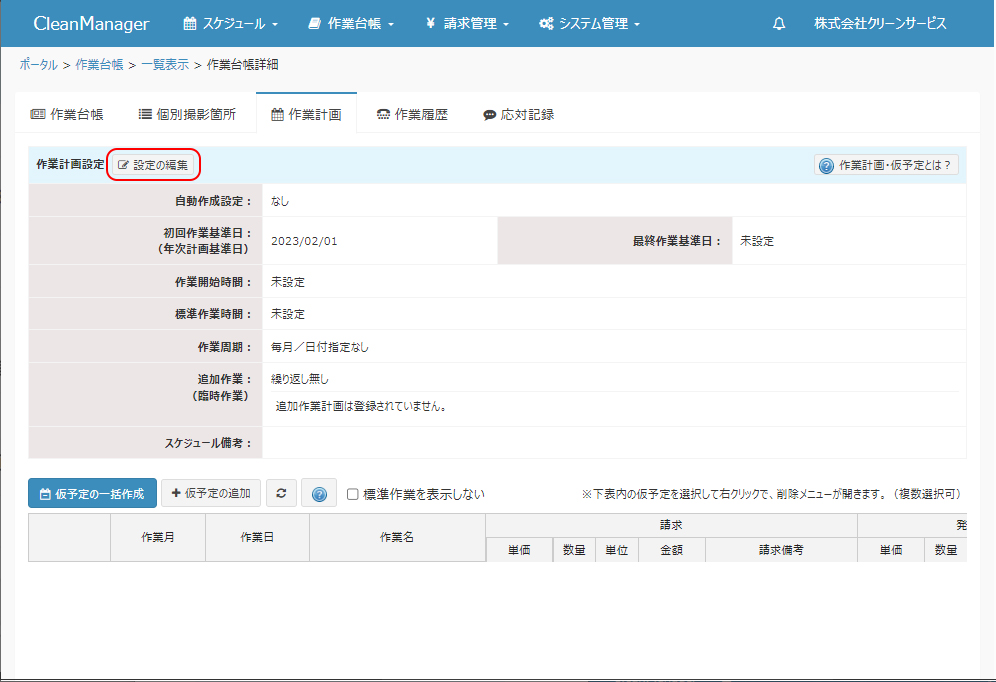Click the 一覧表示 breadcrumb link
The width and height of the screenshot is (996, 682).
[x=164, y=65]
